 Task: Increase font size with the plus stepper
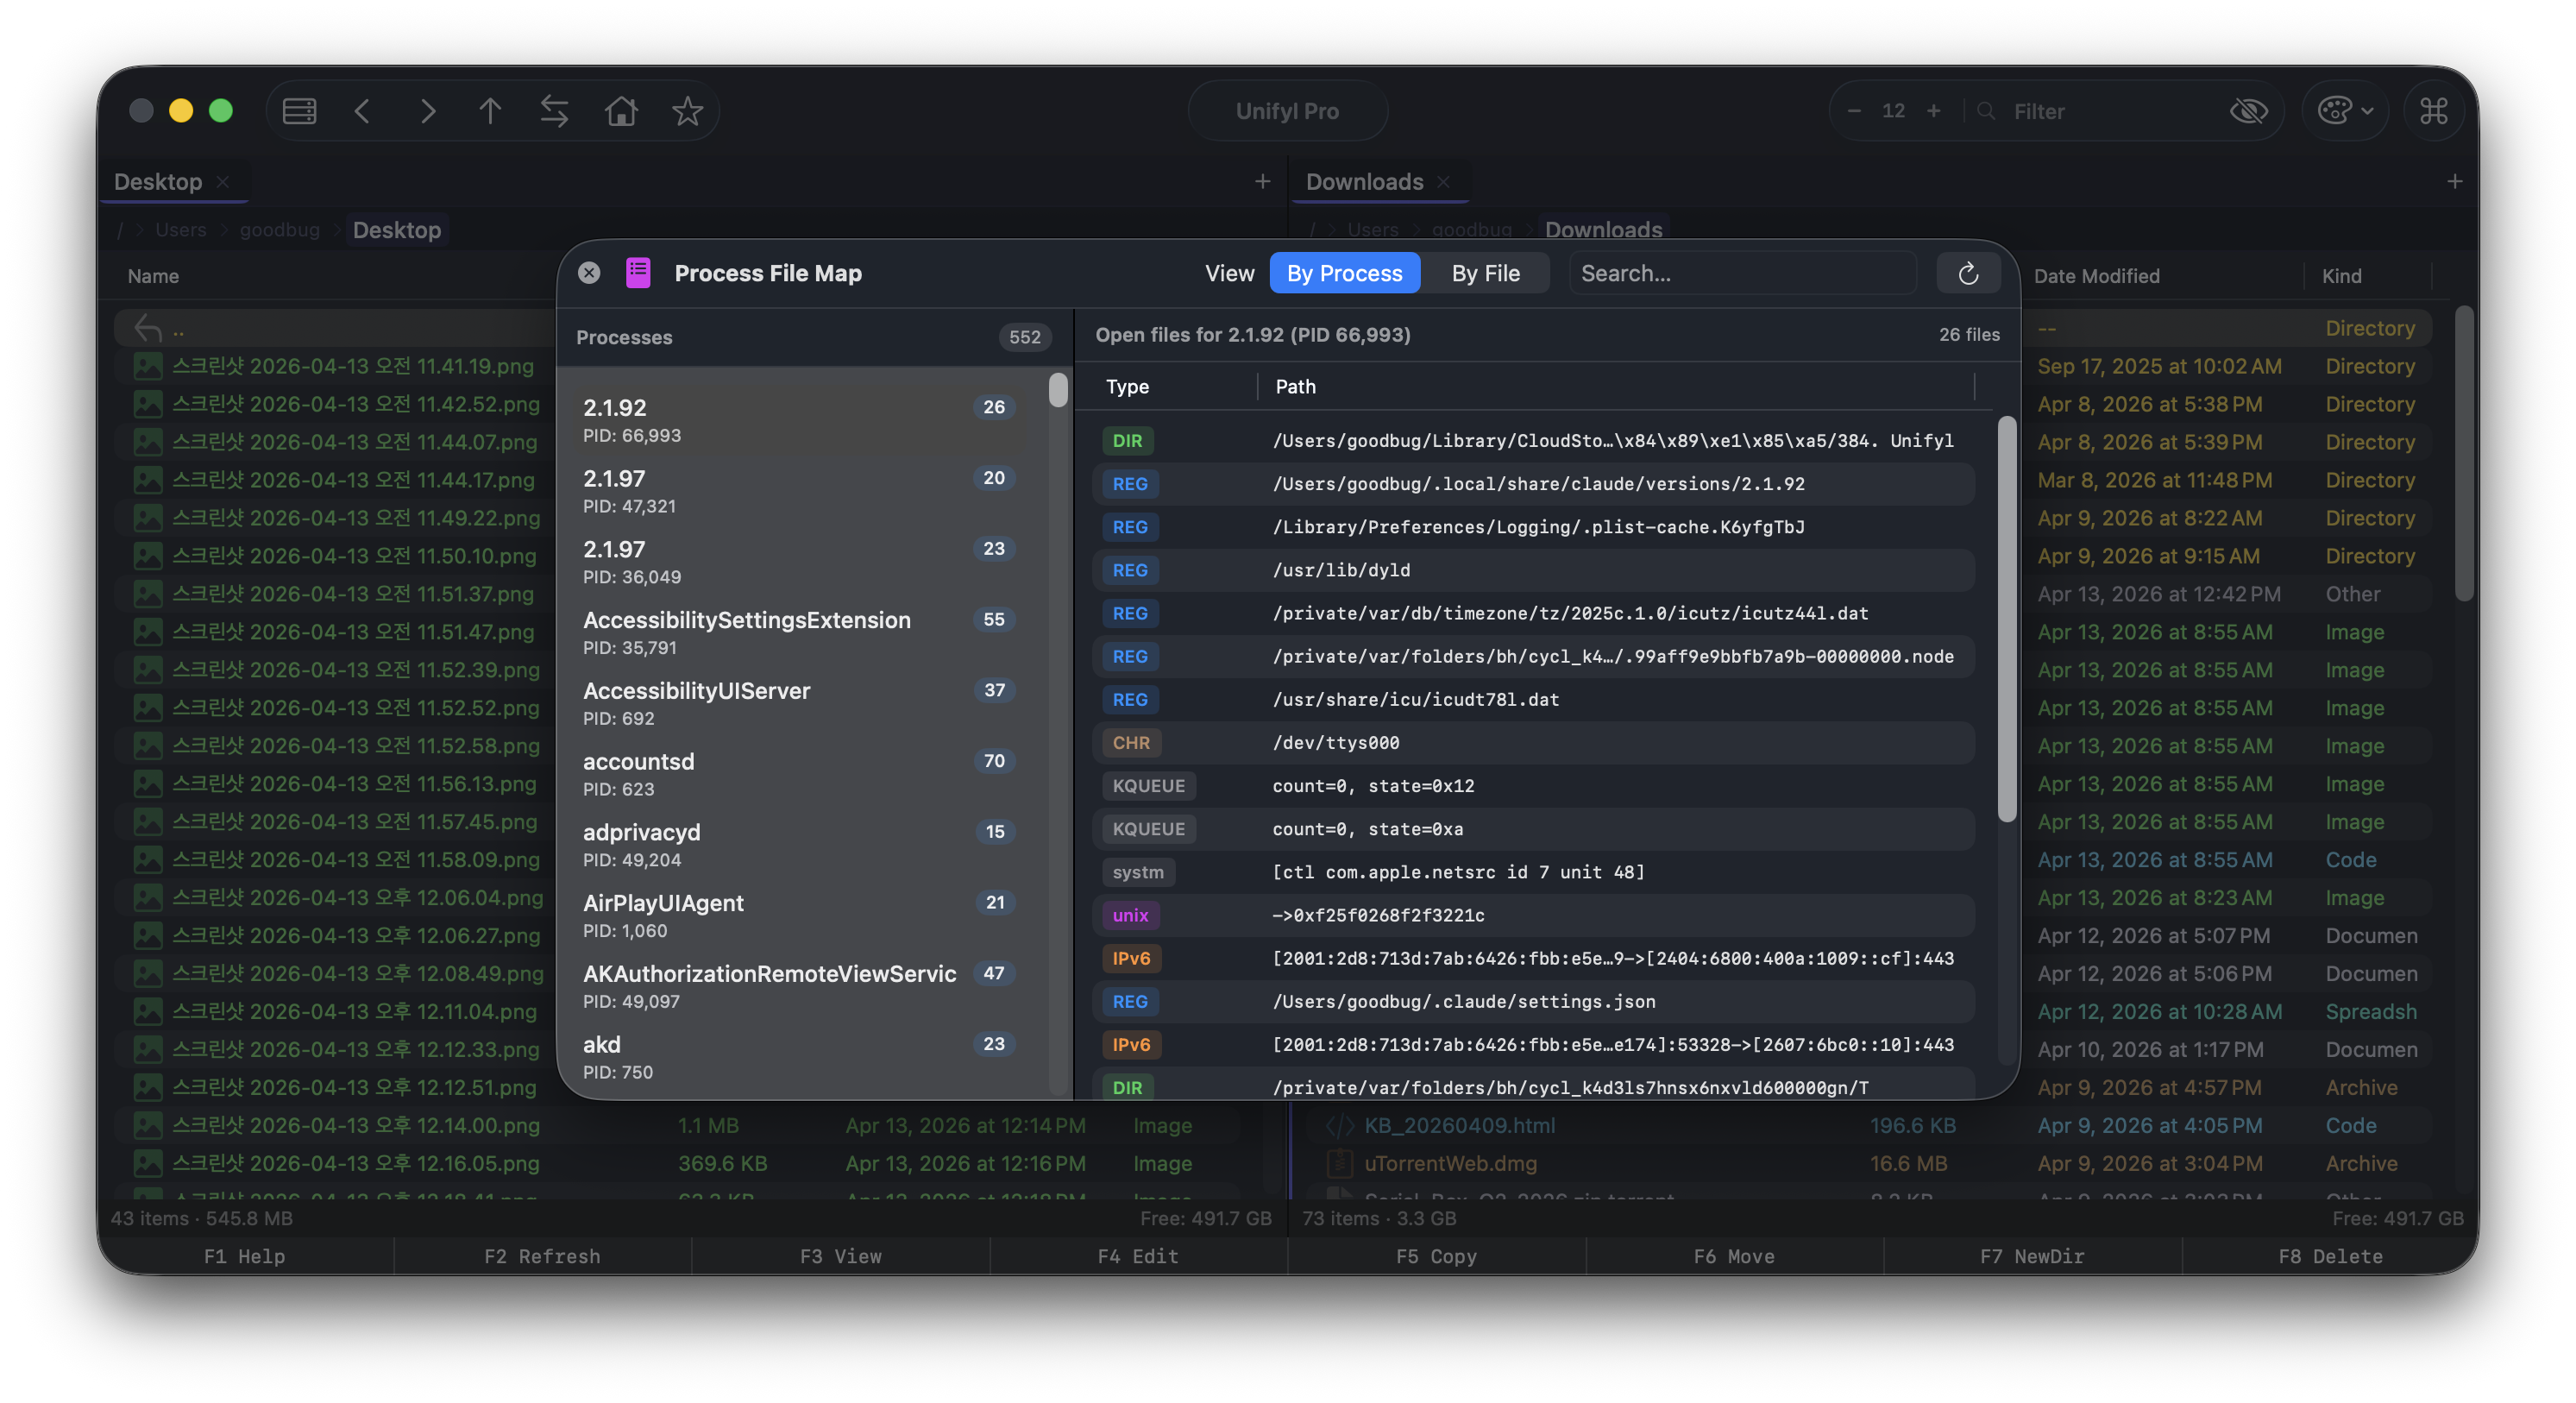pos(1934,111)
